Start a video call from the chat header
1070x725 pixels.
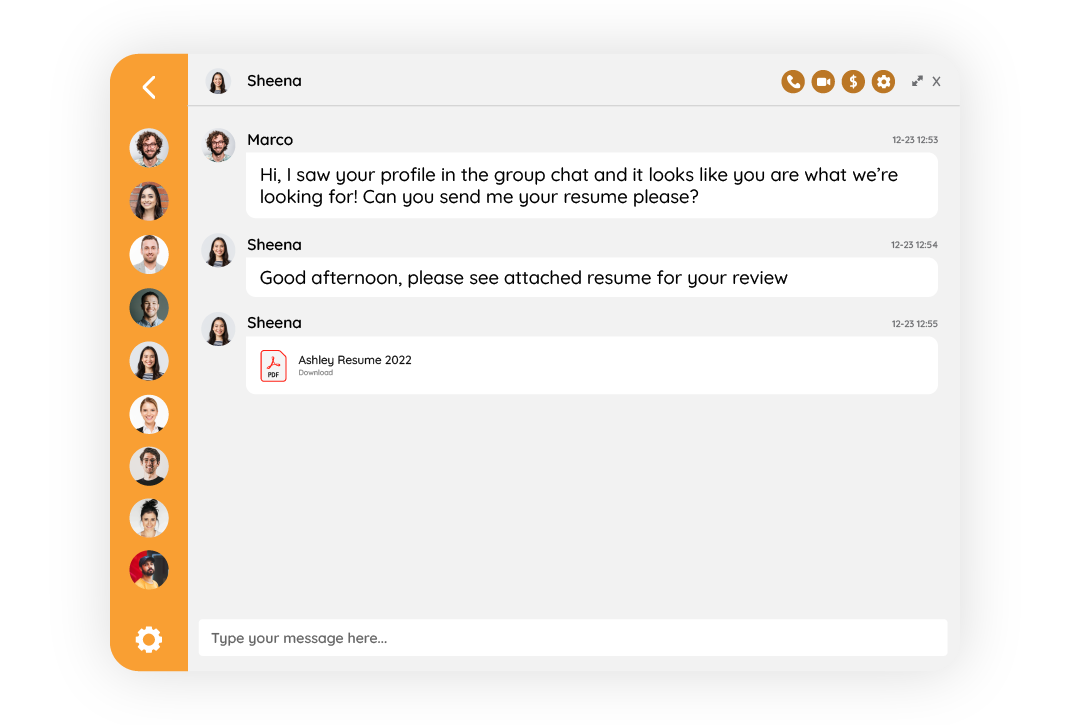(x=823, y=81)
